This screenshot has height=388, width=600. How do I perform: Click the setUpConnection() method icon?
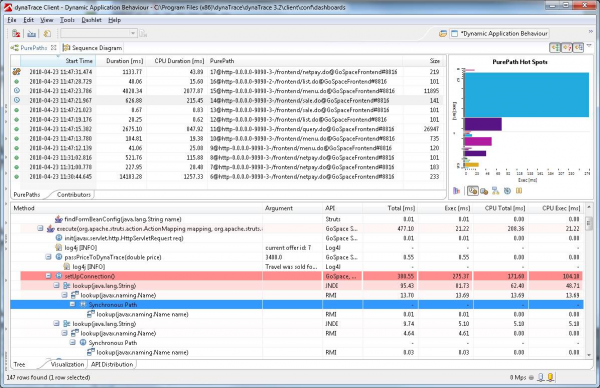pyautogui.click(x=59, y=276)
